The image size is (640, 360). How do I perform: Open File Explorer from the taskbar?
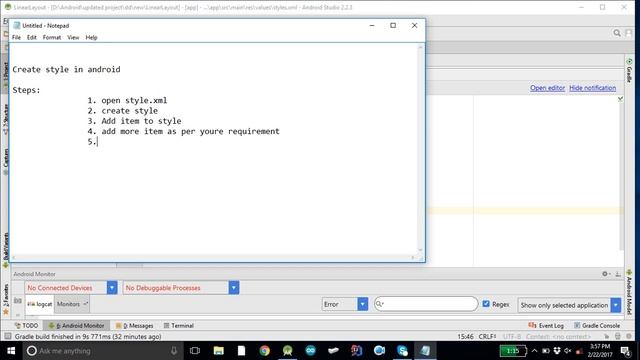[x=218, y=351]
